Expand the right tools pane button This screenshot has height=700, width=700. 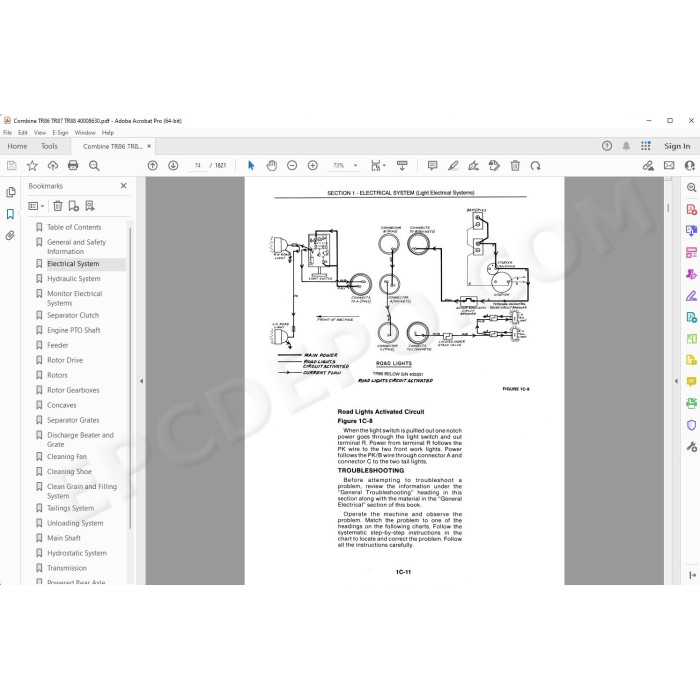(x=692, y=575)
